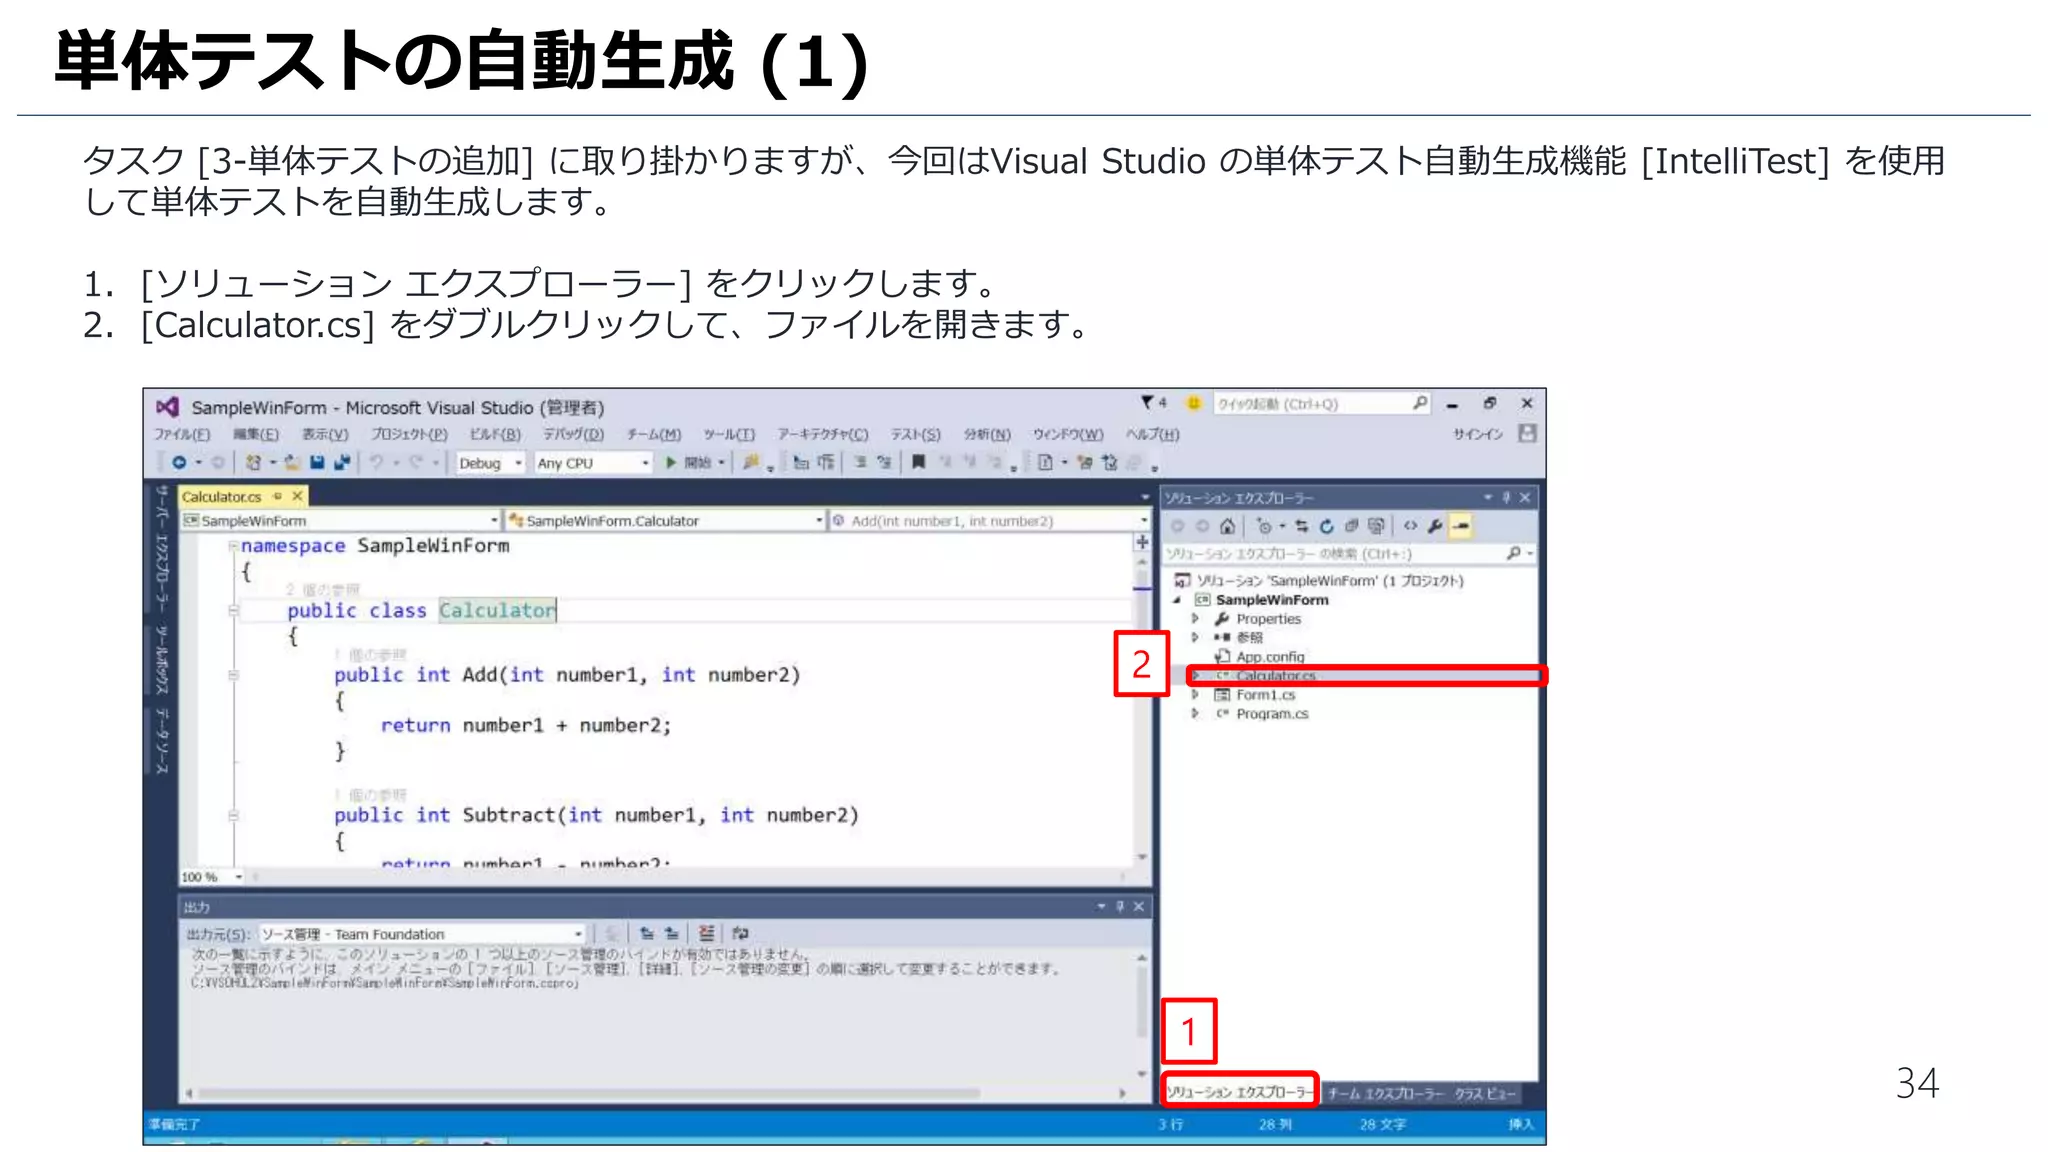Click the Collapse All icon in Solution Explorer
The image size is (2048, 1152).
coord(1351,526)
